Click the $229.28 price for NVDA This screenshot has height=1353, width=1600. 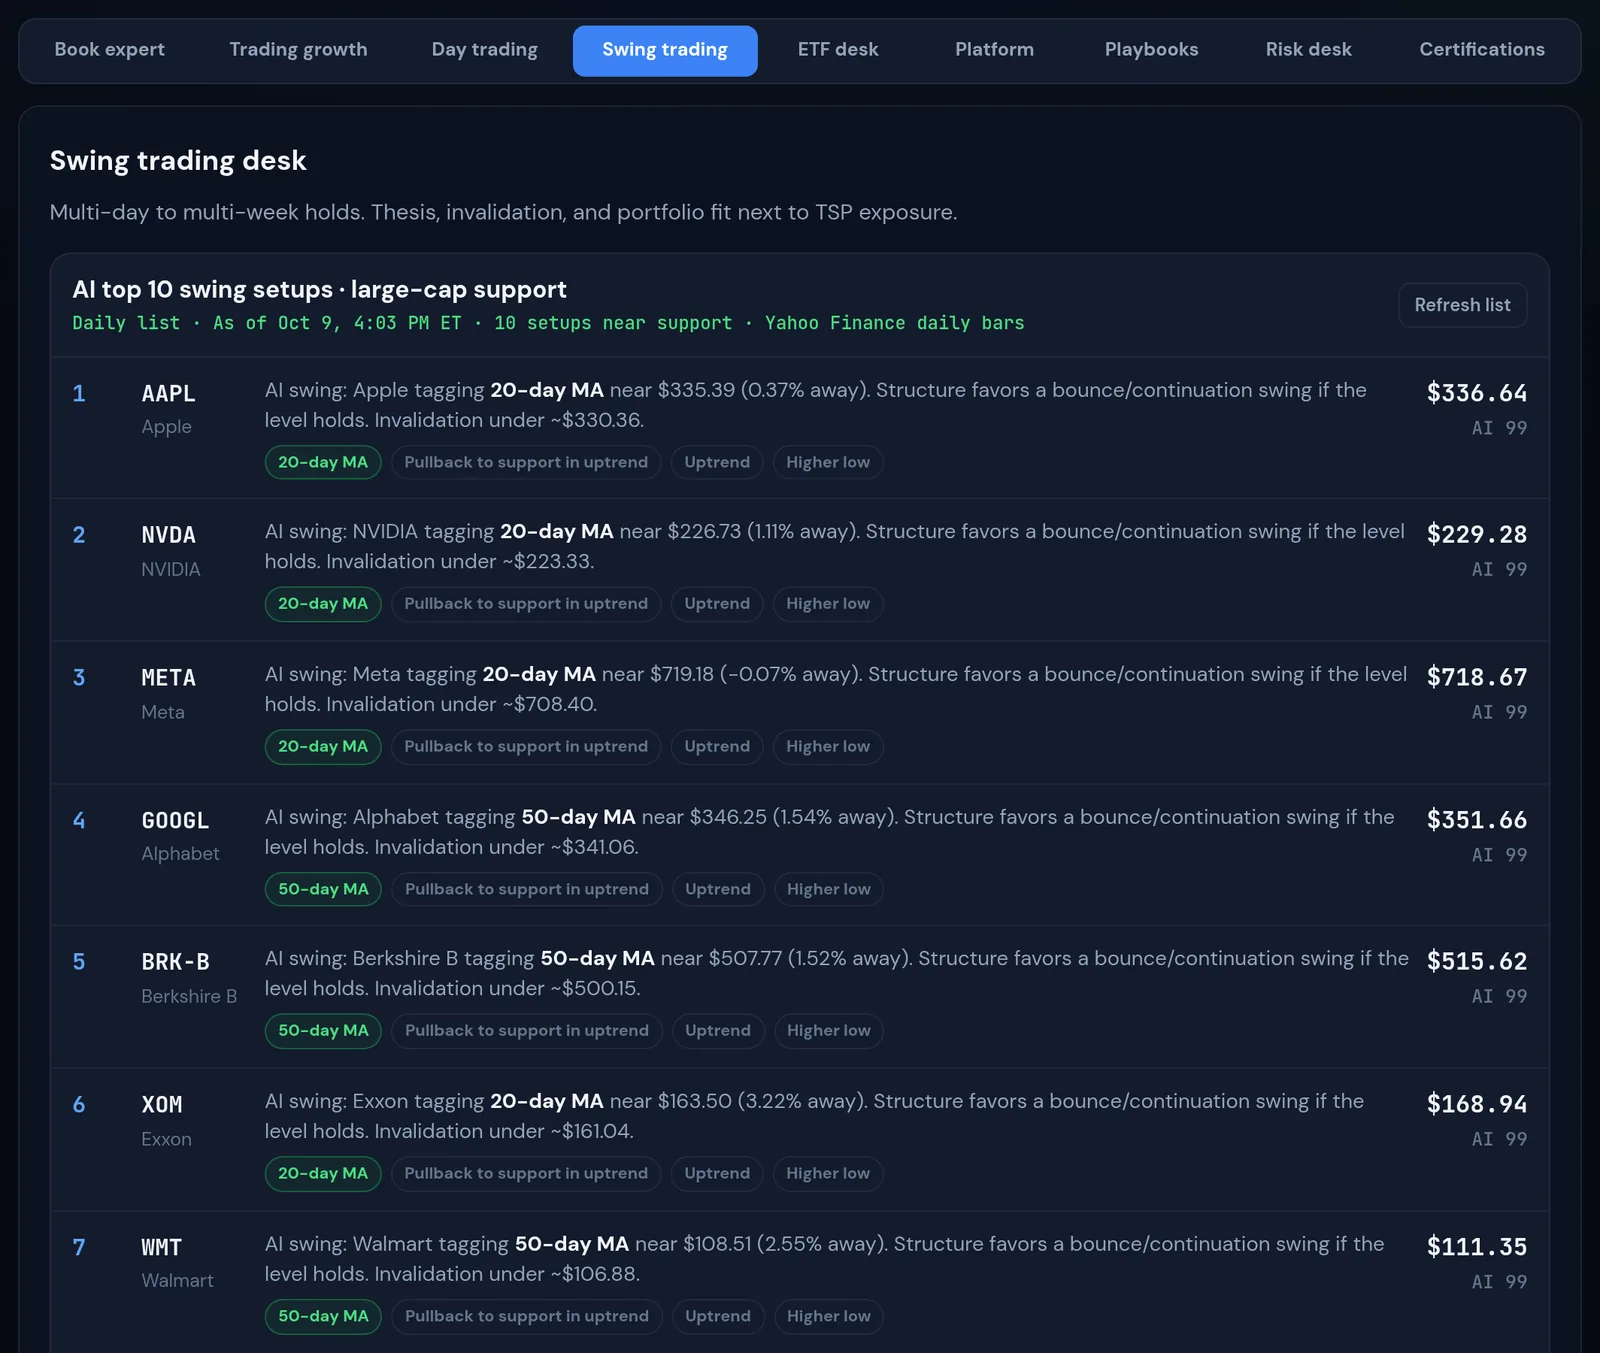pyautogui.click(x=1477, y=534)
